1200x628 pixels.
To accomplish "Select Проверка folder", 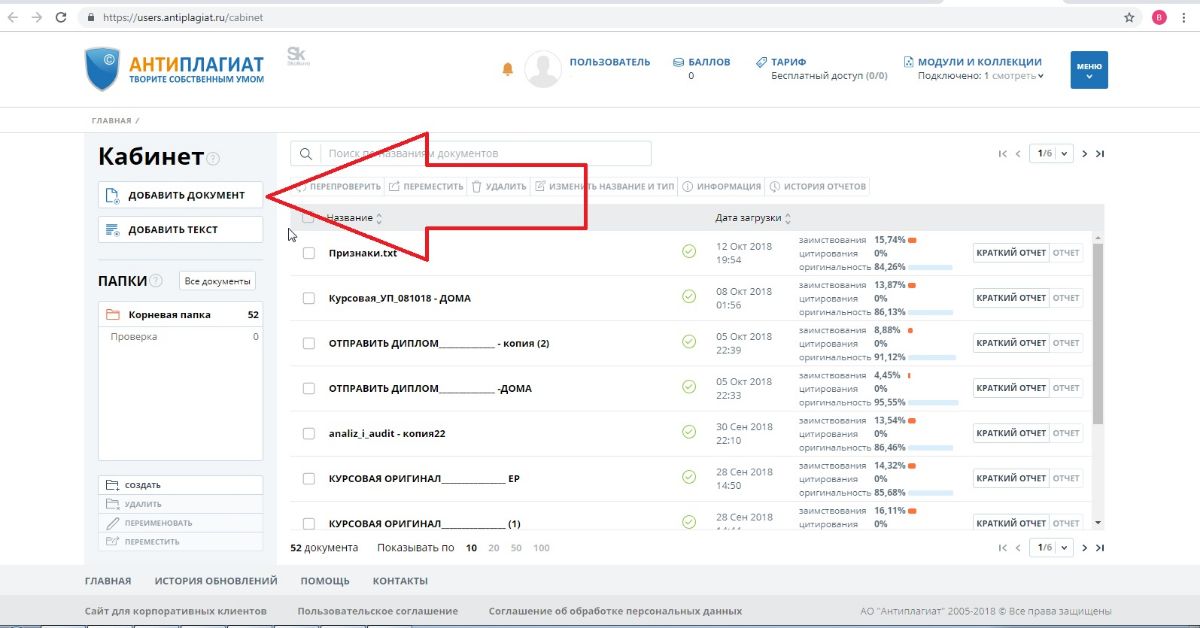I will [180, 337].
